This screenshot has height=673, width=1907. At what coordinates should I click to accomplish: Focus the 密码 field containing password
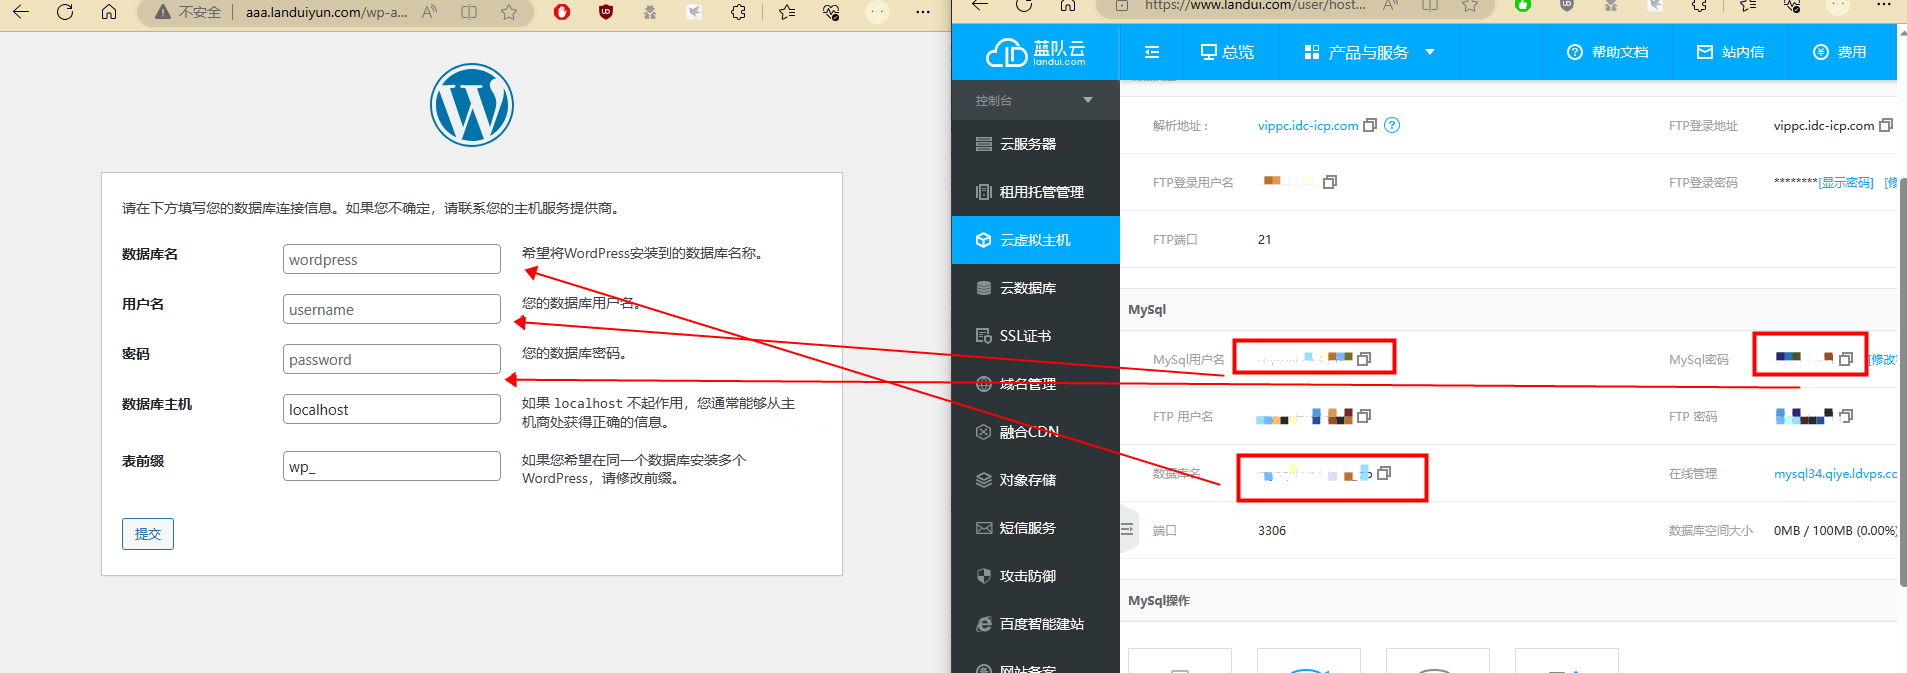[392, 359]
